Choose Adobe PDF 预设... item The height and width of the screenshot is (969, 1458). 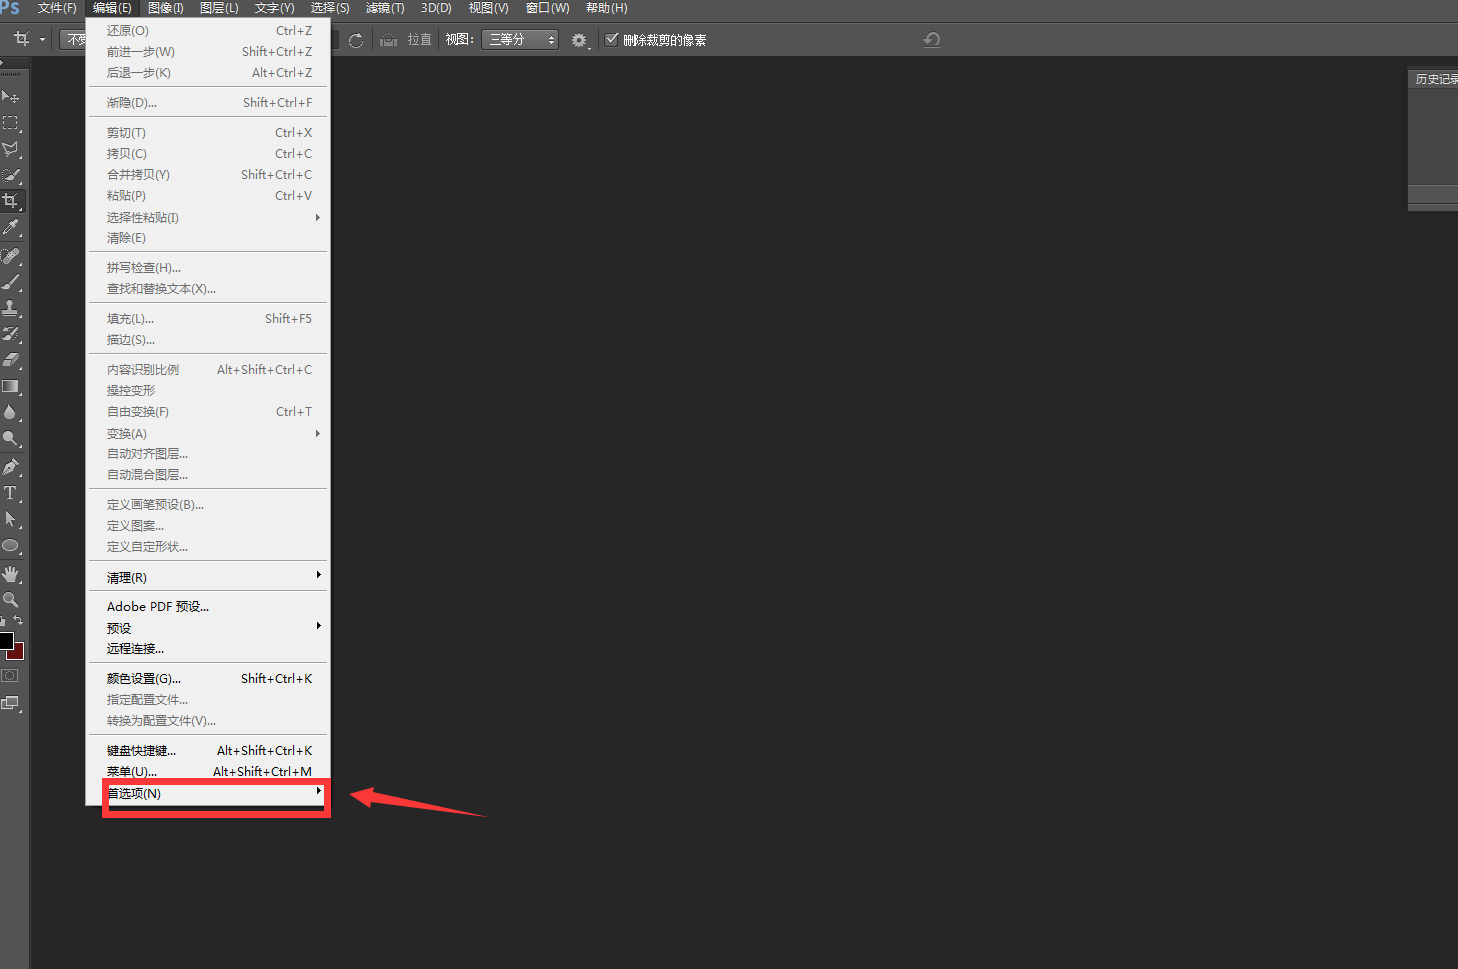pos(209,606)
